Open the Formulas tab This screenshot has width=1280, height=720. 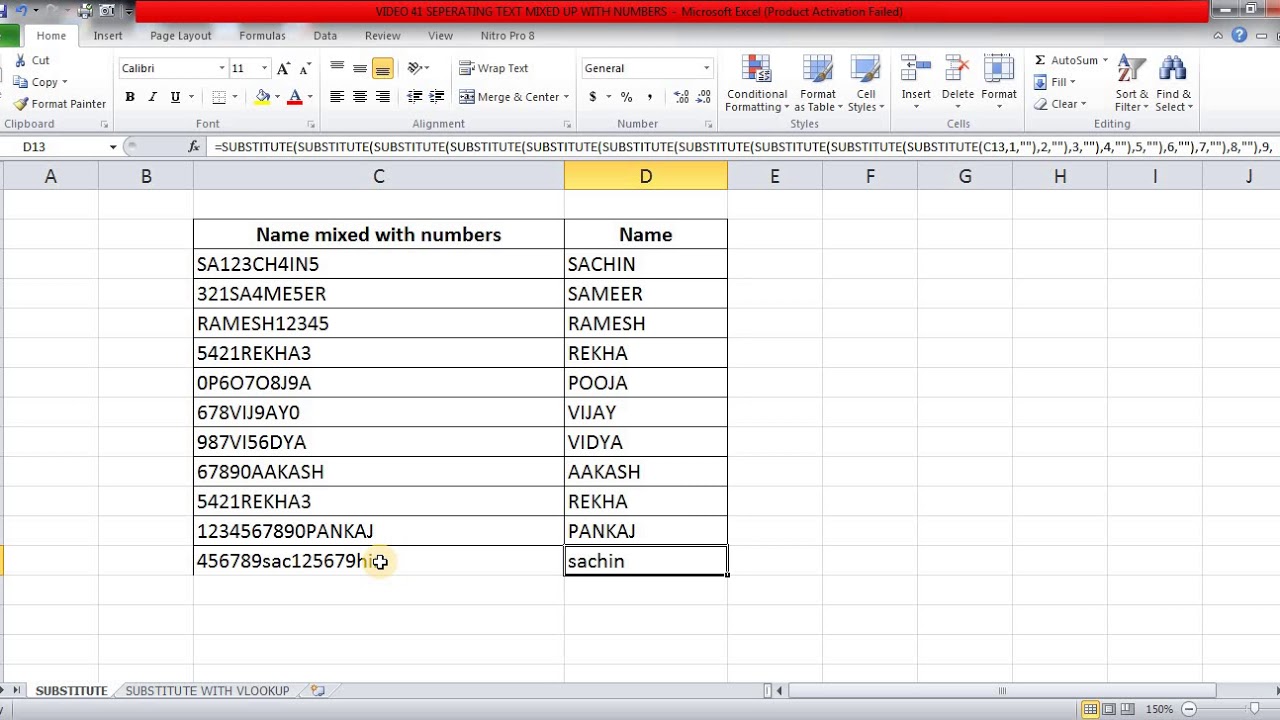pyautogui.click(x=262, y=35)
